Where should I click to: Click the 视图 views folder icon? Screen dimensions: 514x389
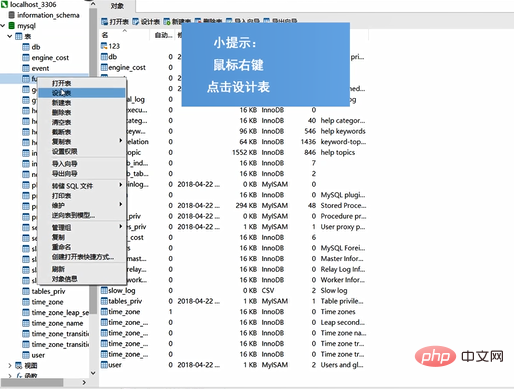19,366
